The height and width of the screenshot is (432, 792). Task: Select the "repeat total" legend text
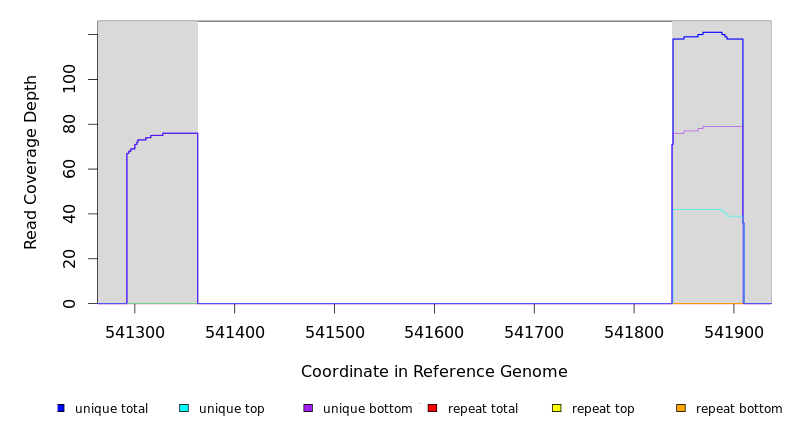pos(483,409)
